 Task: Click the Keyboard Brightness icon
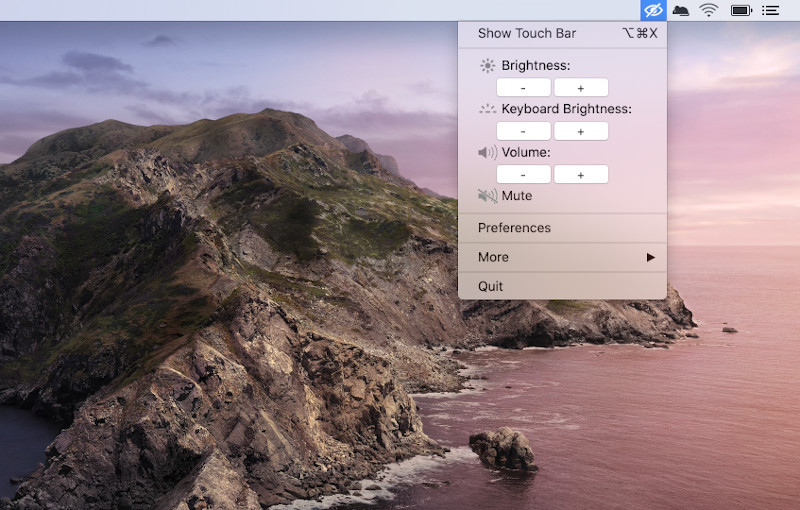(x=487, y=109)
